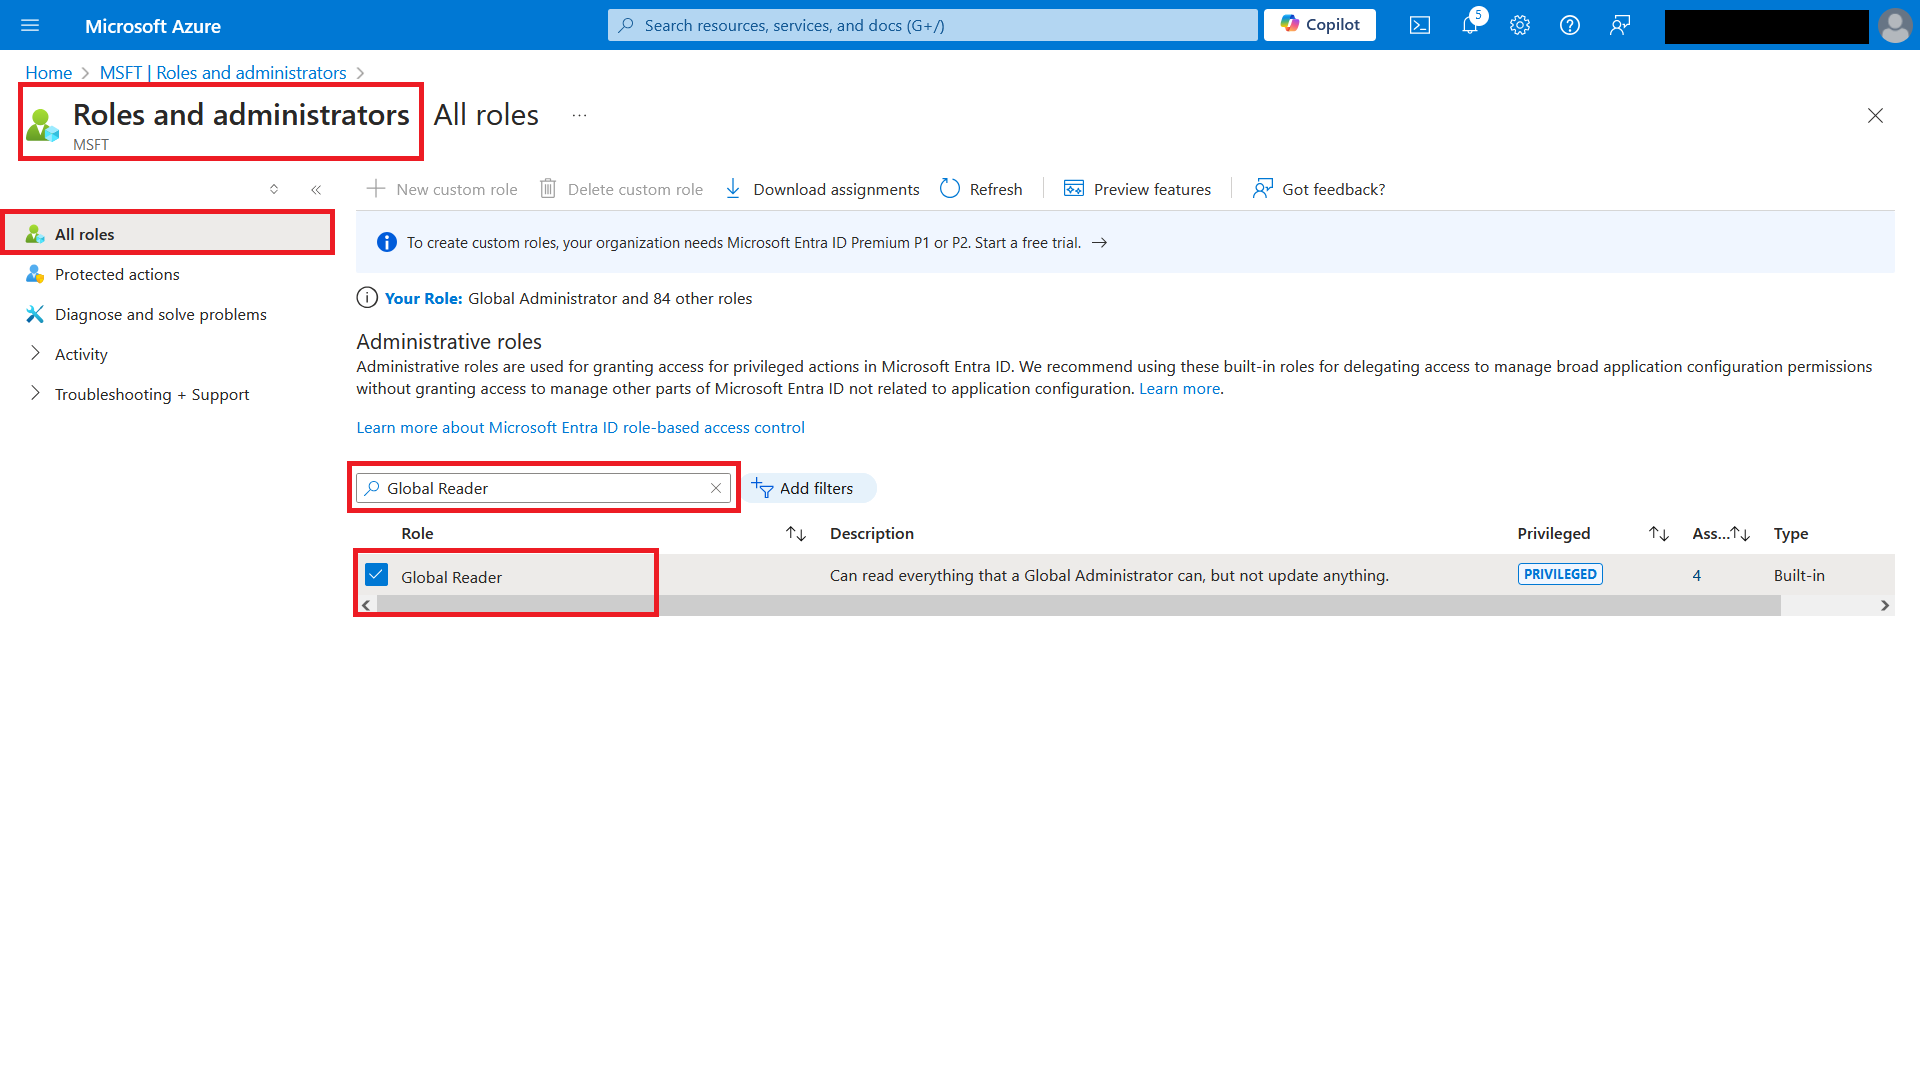Open the hamburger portal menu
1920x1080 pixels.
[30, 26]
